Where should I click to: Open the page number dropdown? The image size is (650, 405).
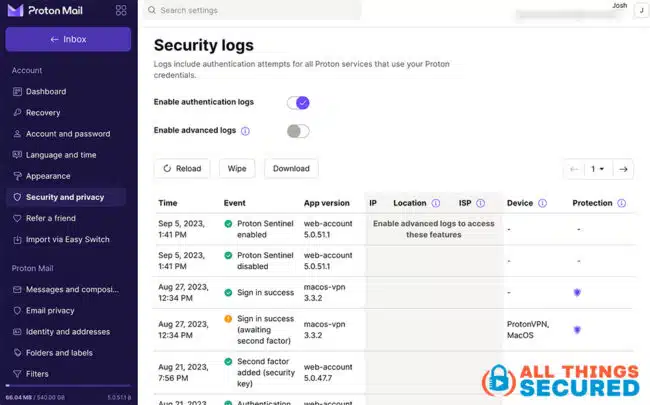[597, 169]
